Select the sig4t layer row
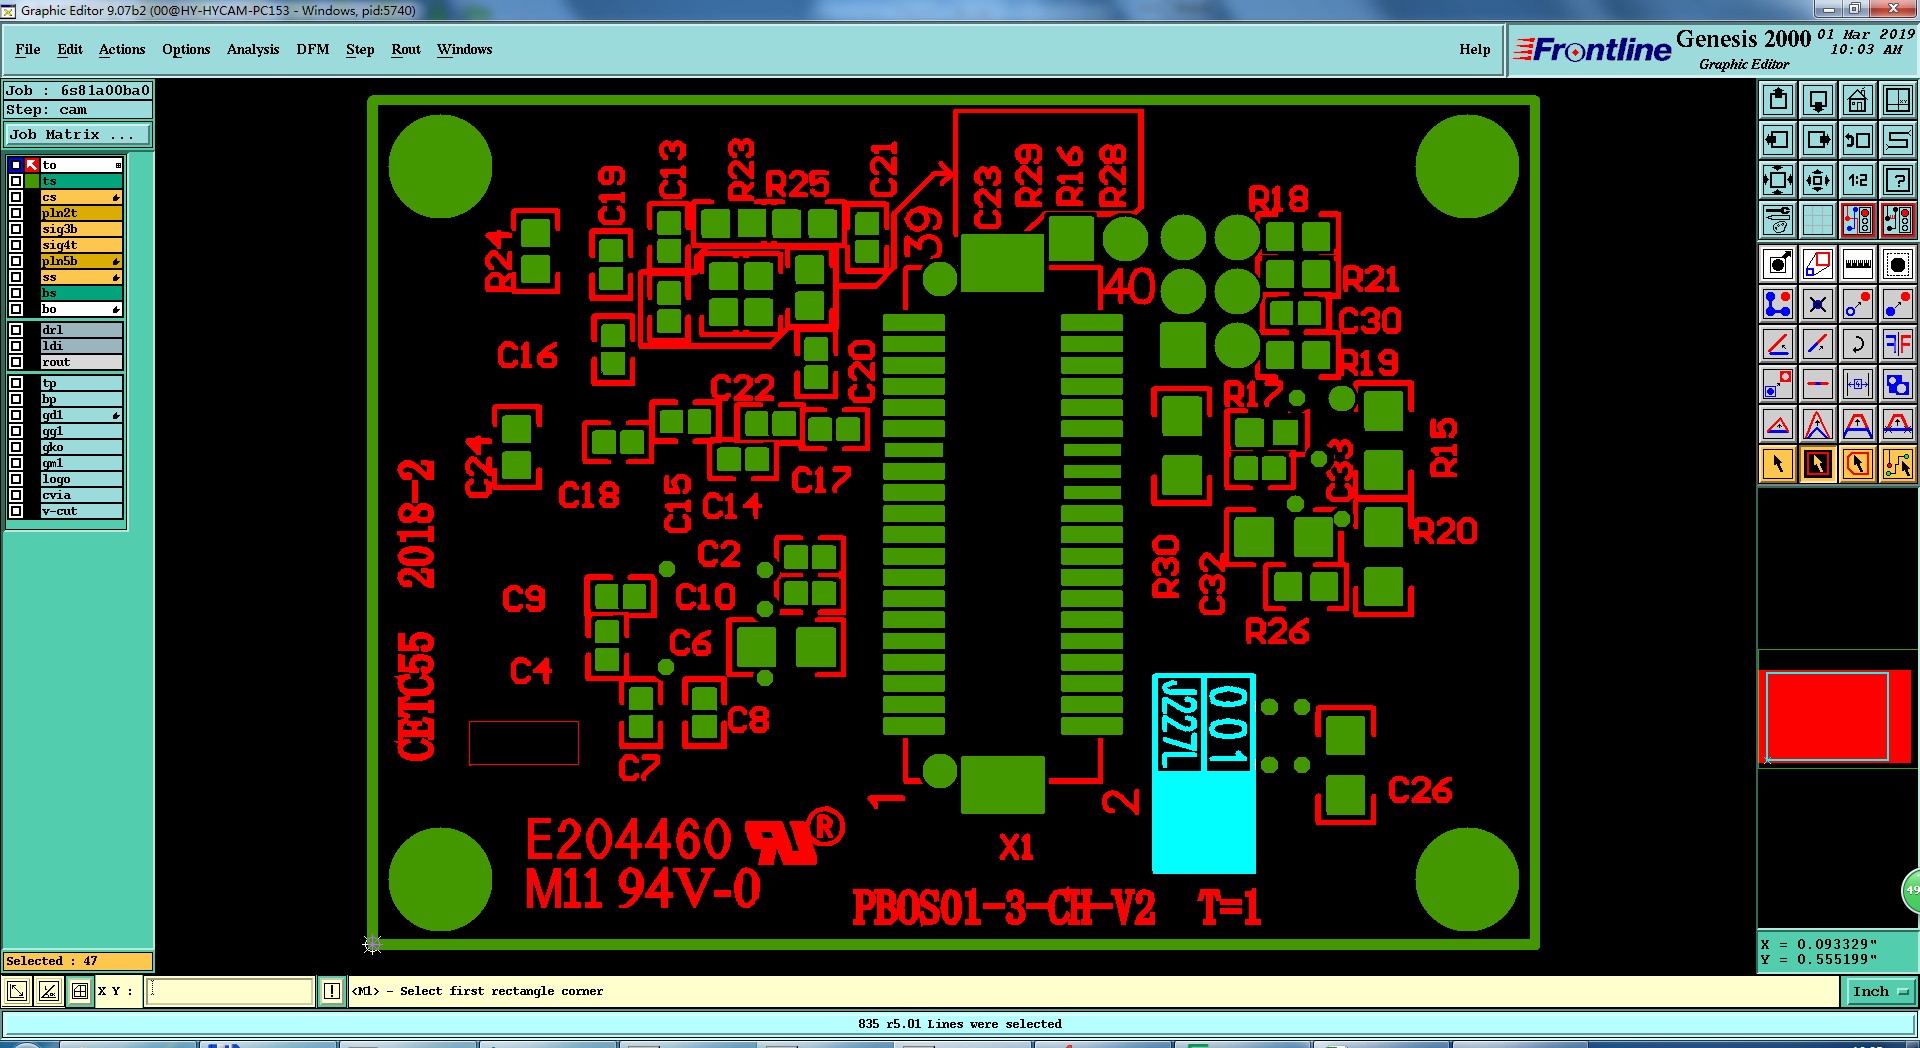The image size is (1920, 1048). (x=81, y=245)
